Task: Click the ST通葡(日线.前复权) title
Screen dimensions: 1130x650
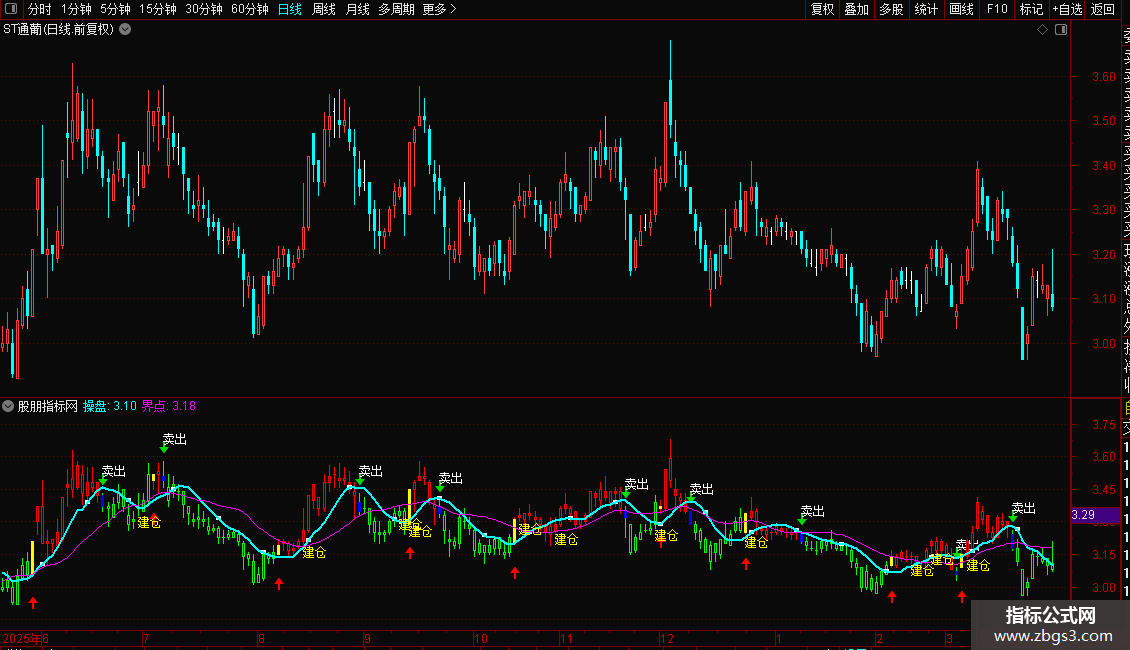Action: [58, 30]
